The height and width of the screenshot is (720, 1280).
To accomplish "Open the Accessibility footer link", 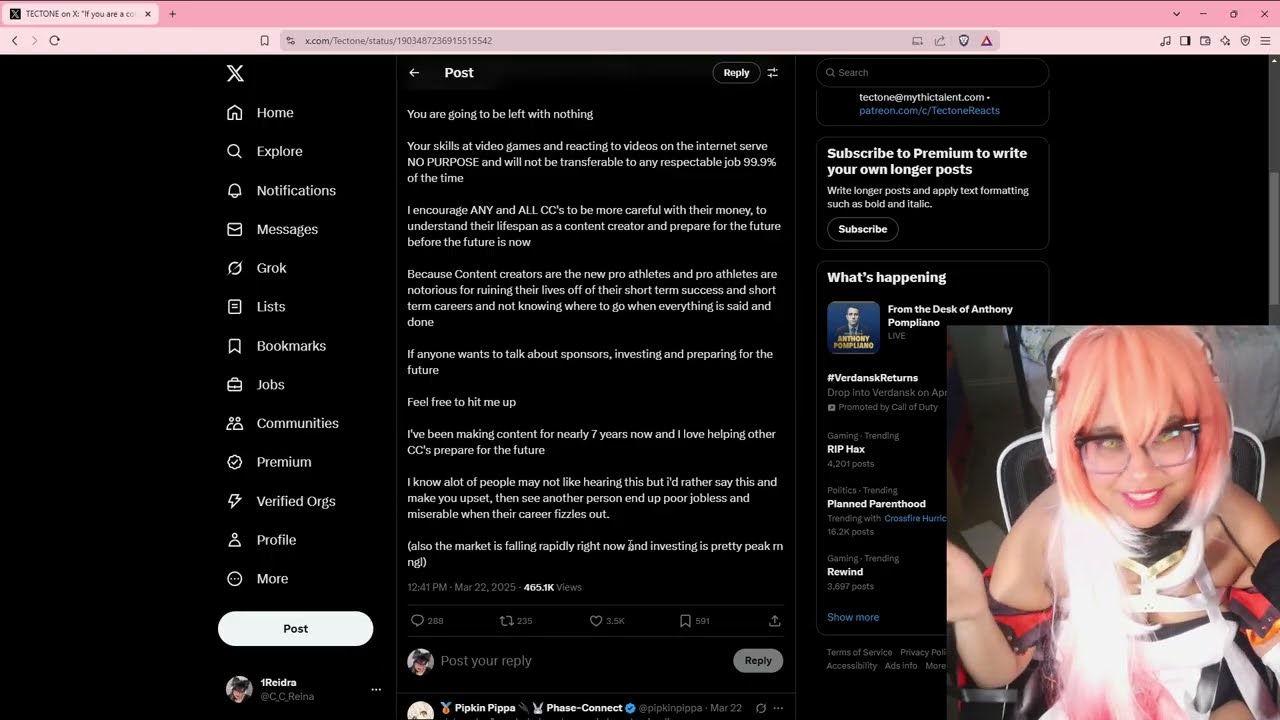I will point(852,666).
